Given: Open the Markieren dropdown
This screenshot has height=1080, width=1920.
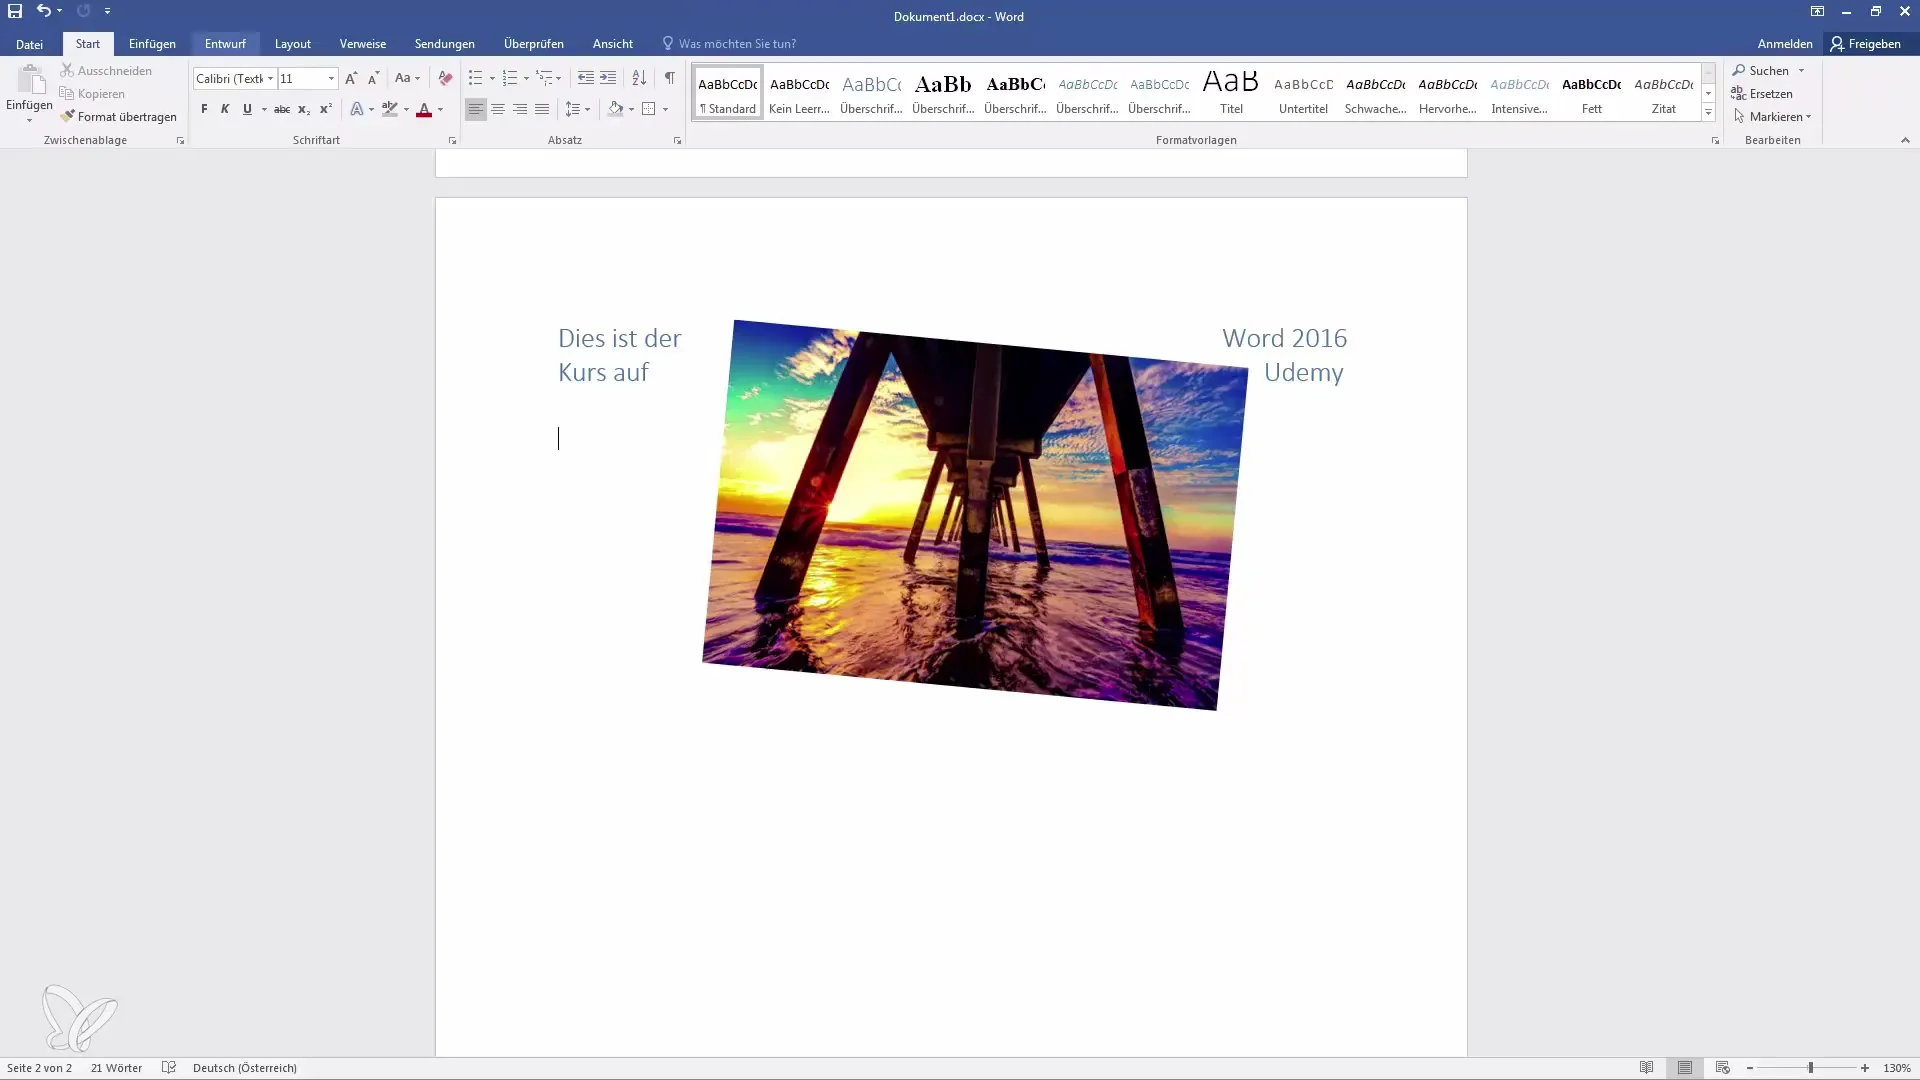Looking at the screenshot, I should coord(1772,117).
